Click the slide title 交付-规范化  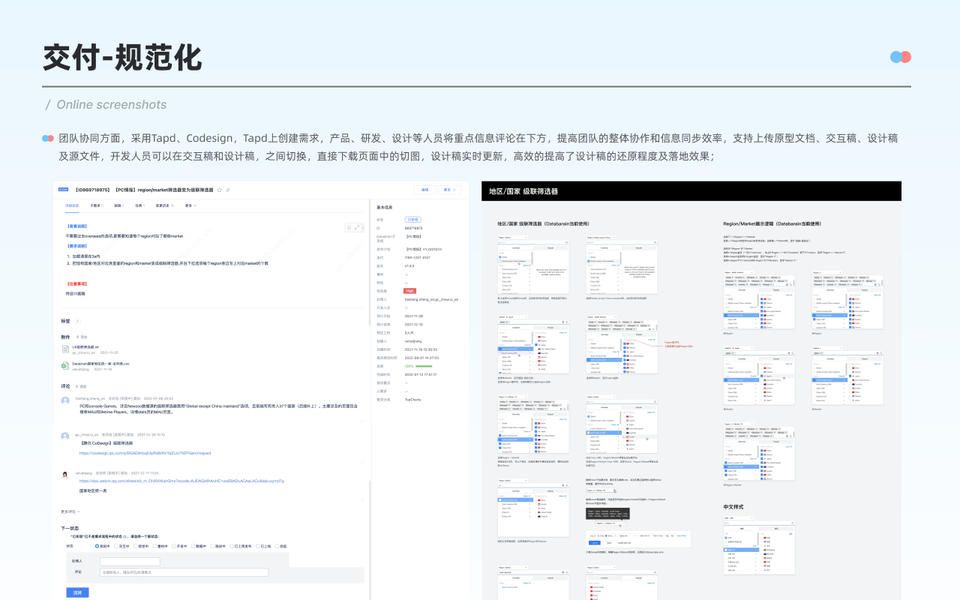(122, 58)
